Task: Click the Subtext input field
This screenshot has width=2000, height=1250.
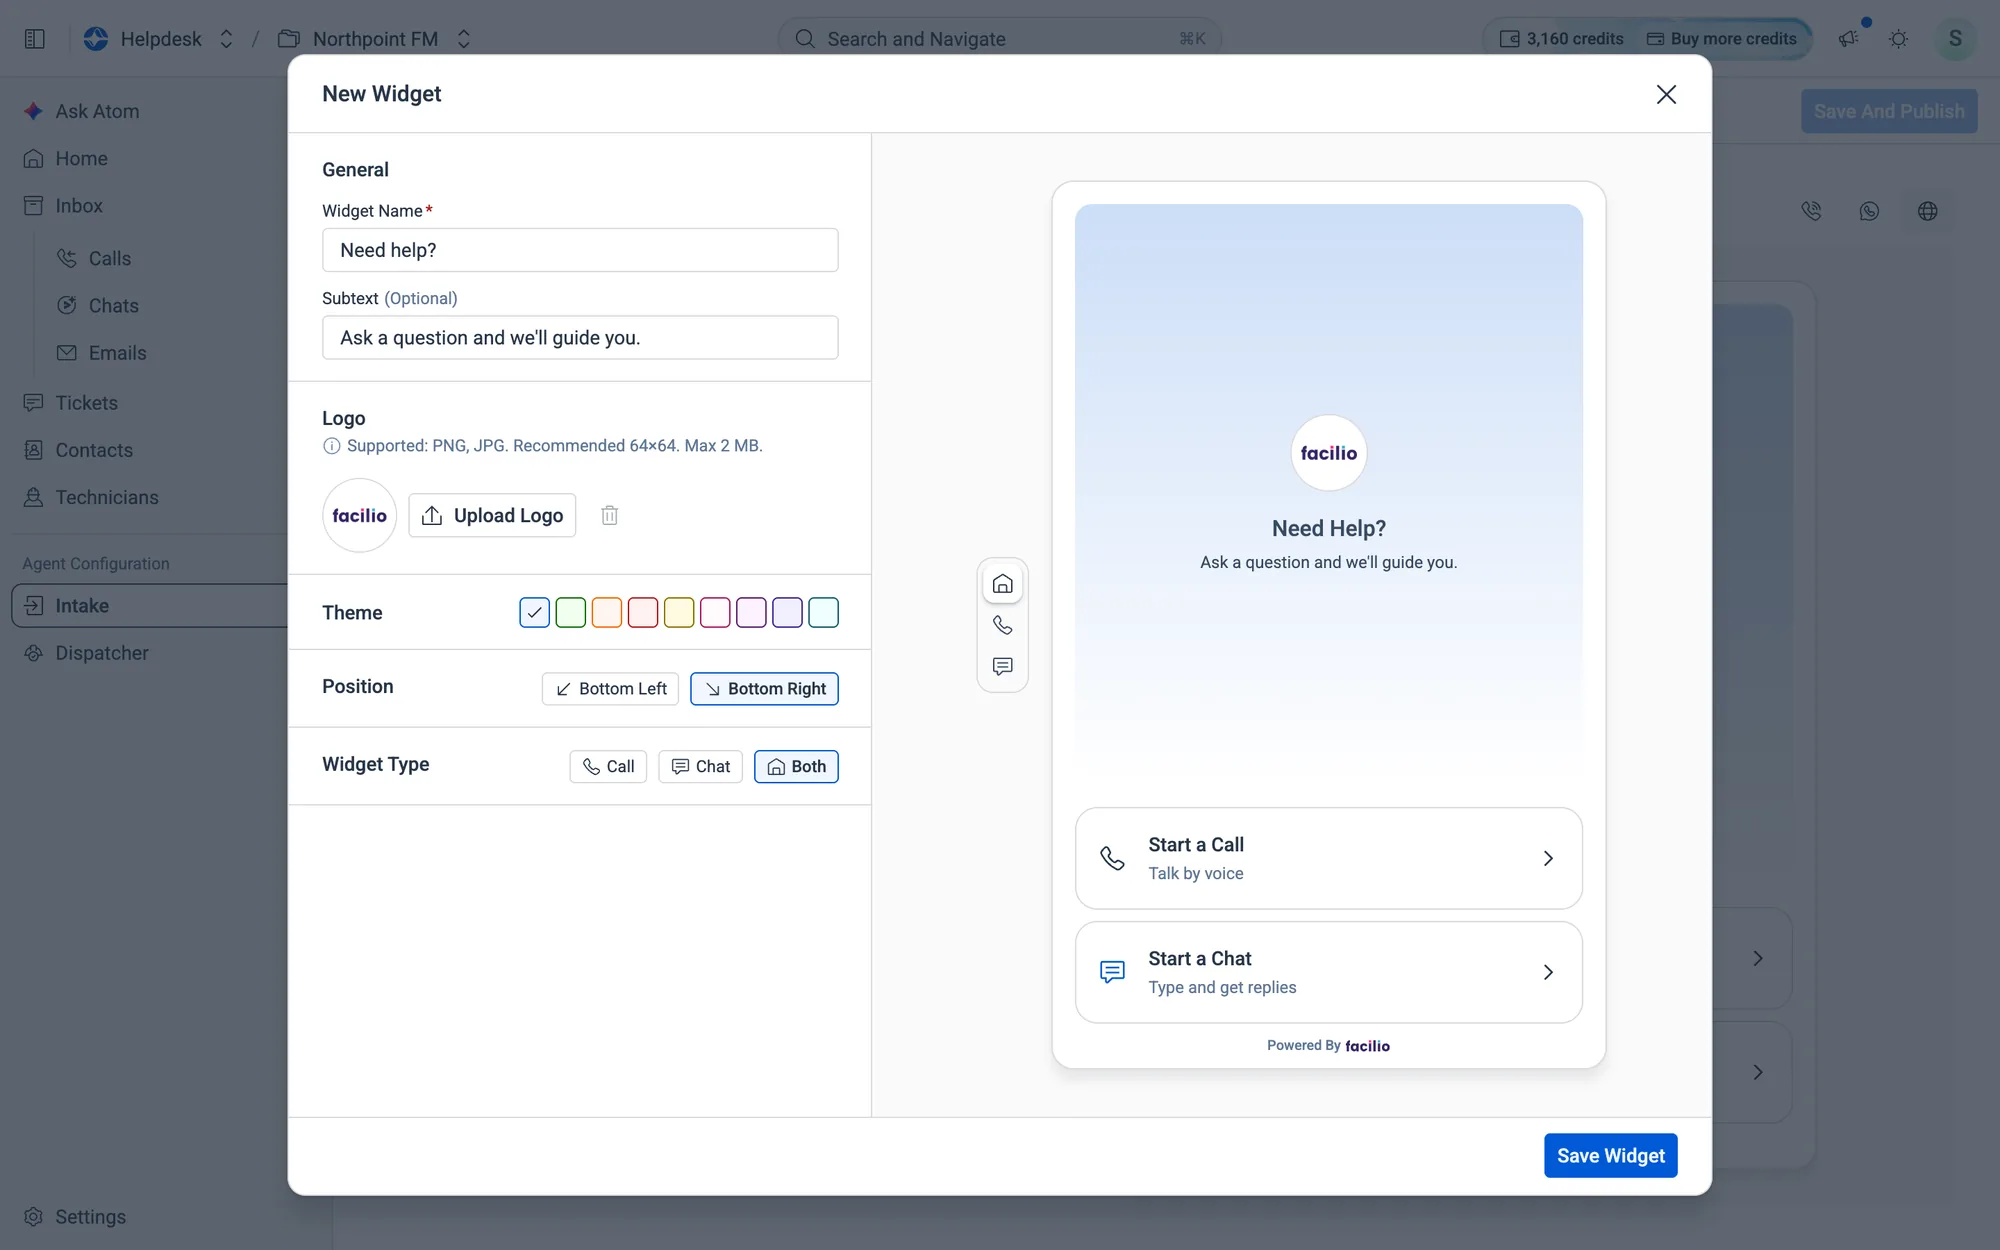Action: (x=580, y=338)
